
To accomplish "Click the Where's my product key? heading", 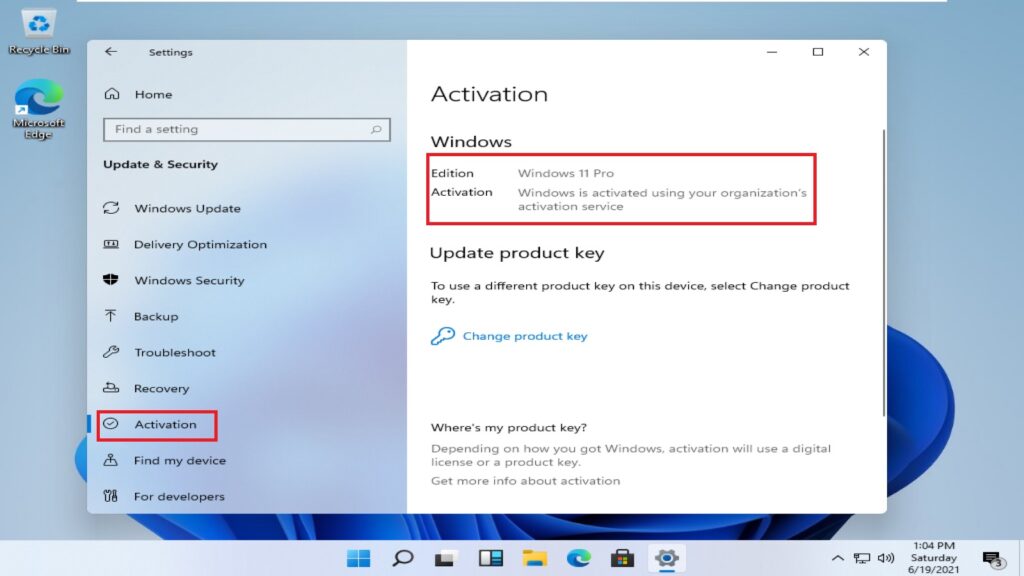I will (509, 427).
